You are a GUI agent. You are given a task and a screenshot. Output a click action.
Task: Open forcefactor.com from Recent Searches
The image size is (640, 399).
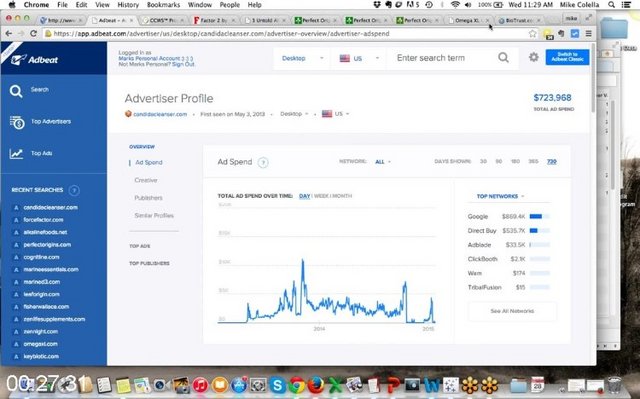coord(43,220)
